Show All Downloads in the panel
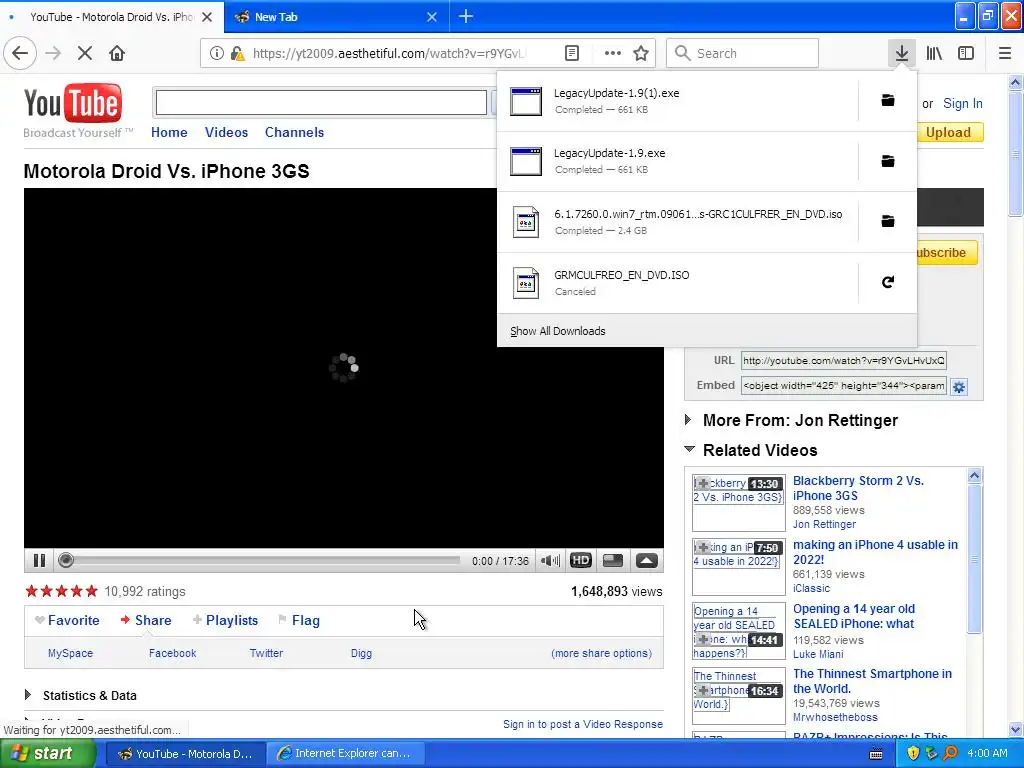The image size is (1024, 768). (x=558, y=331)
